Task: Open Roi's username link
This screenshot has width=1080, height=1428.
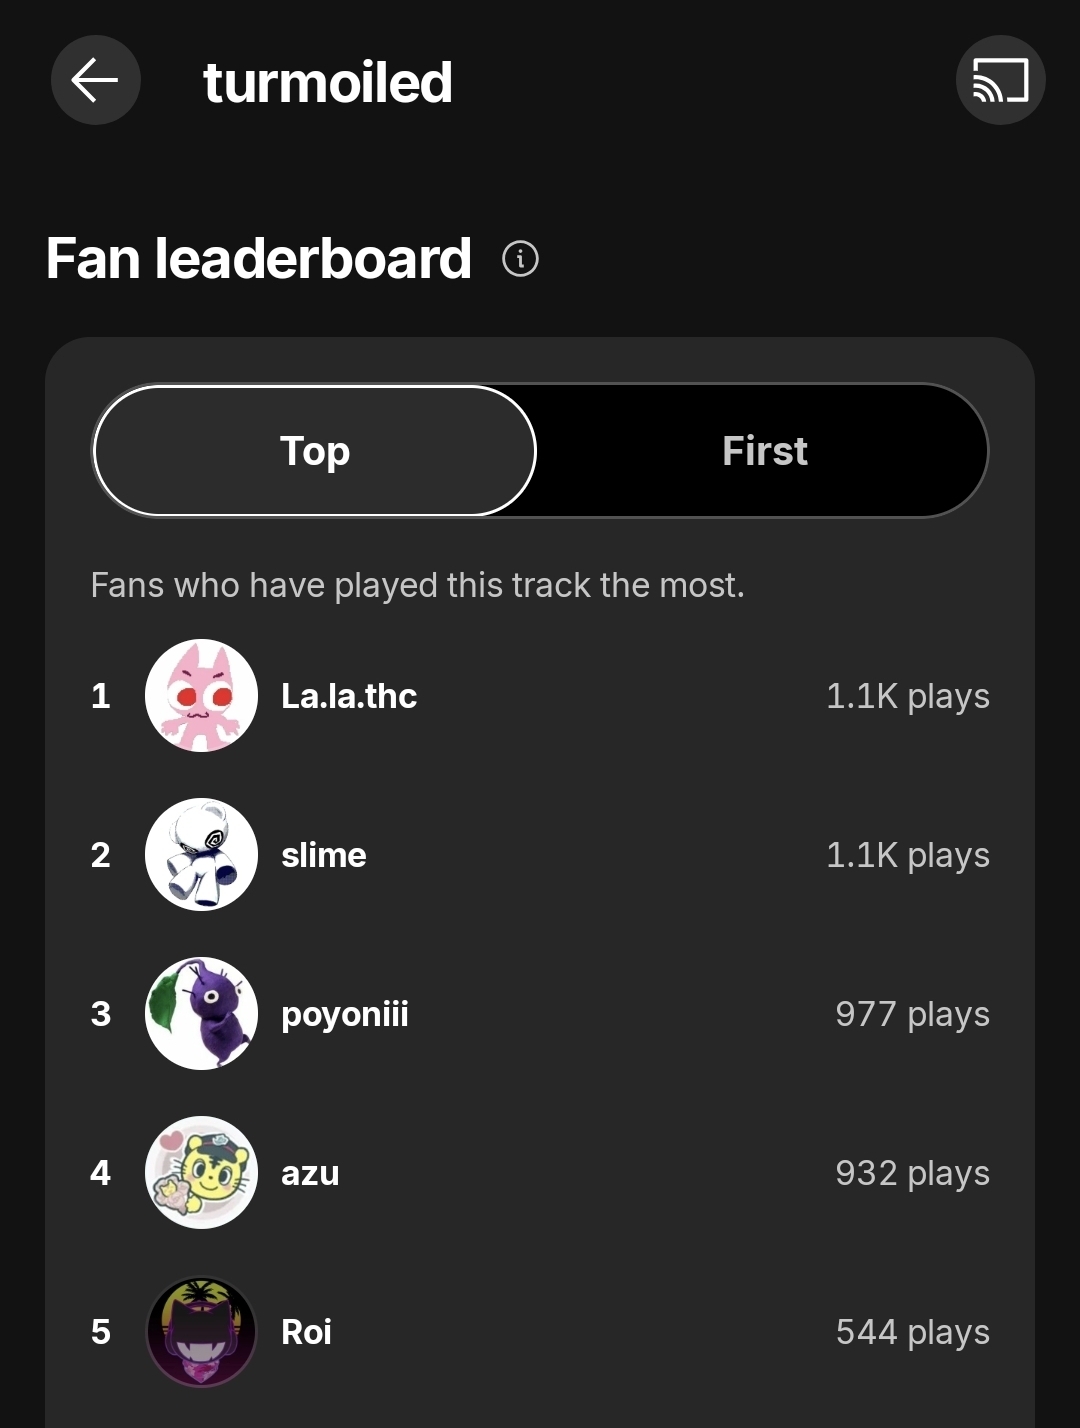Action: [x=306, y=1332]
